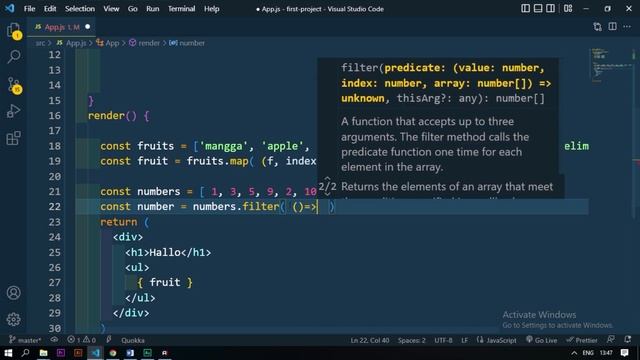Image resolution: width=640 pixels, height=360 pixels.
Task: Open the Windows Start menu
Action: coord(8,353)
